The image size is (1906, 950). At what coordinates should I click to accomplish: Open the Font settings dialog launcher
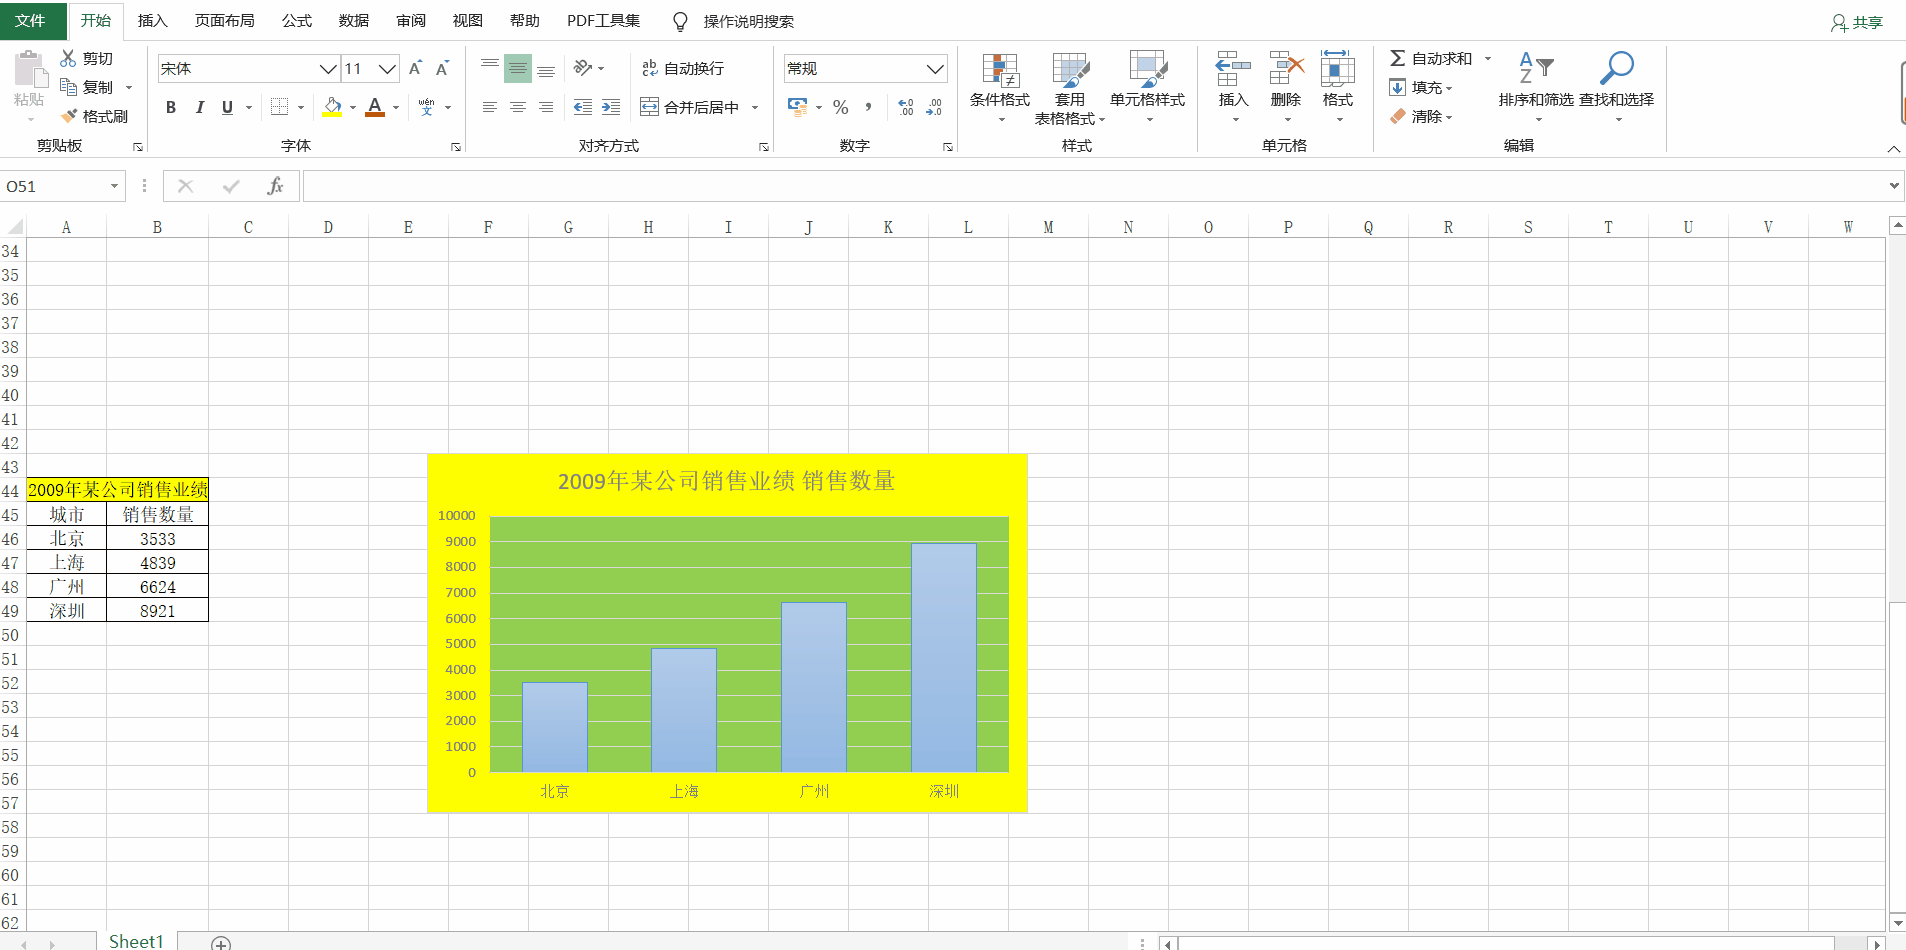point(456,147)
